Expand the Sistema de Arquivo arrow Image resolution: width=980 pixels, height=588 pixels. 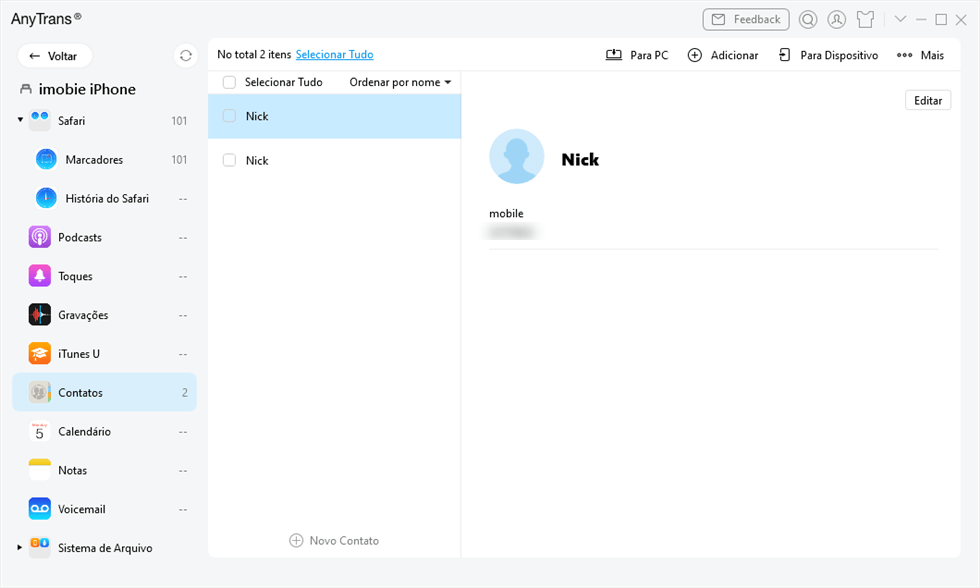(19, 547)
